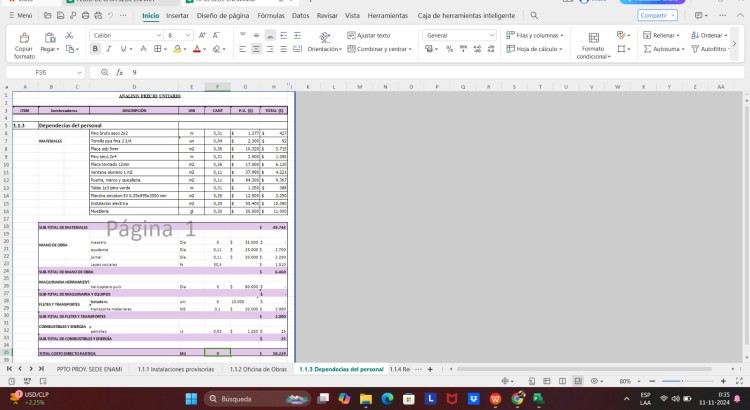Click the red font color swatch
This screenshot has width=750, height=410.
[197, 49]
